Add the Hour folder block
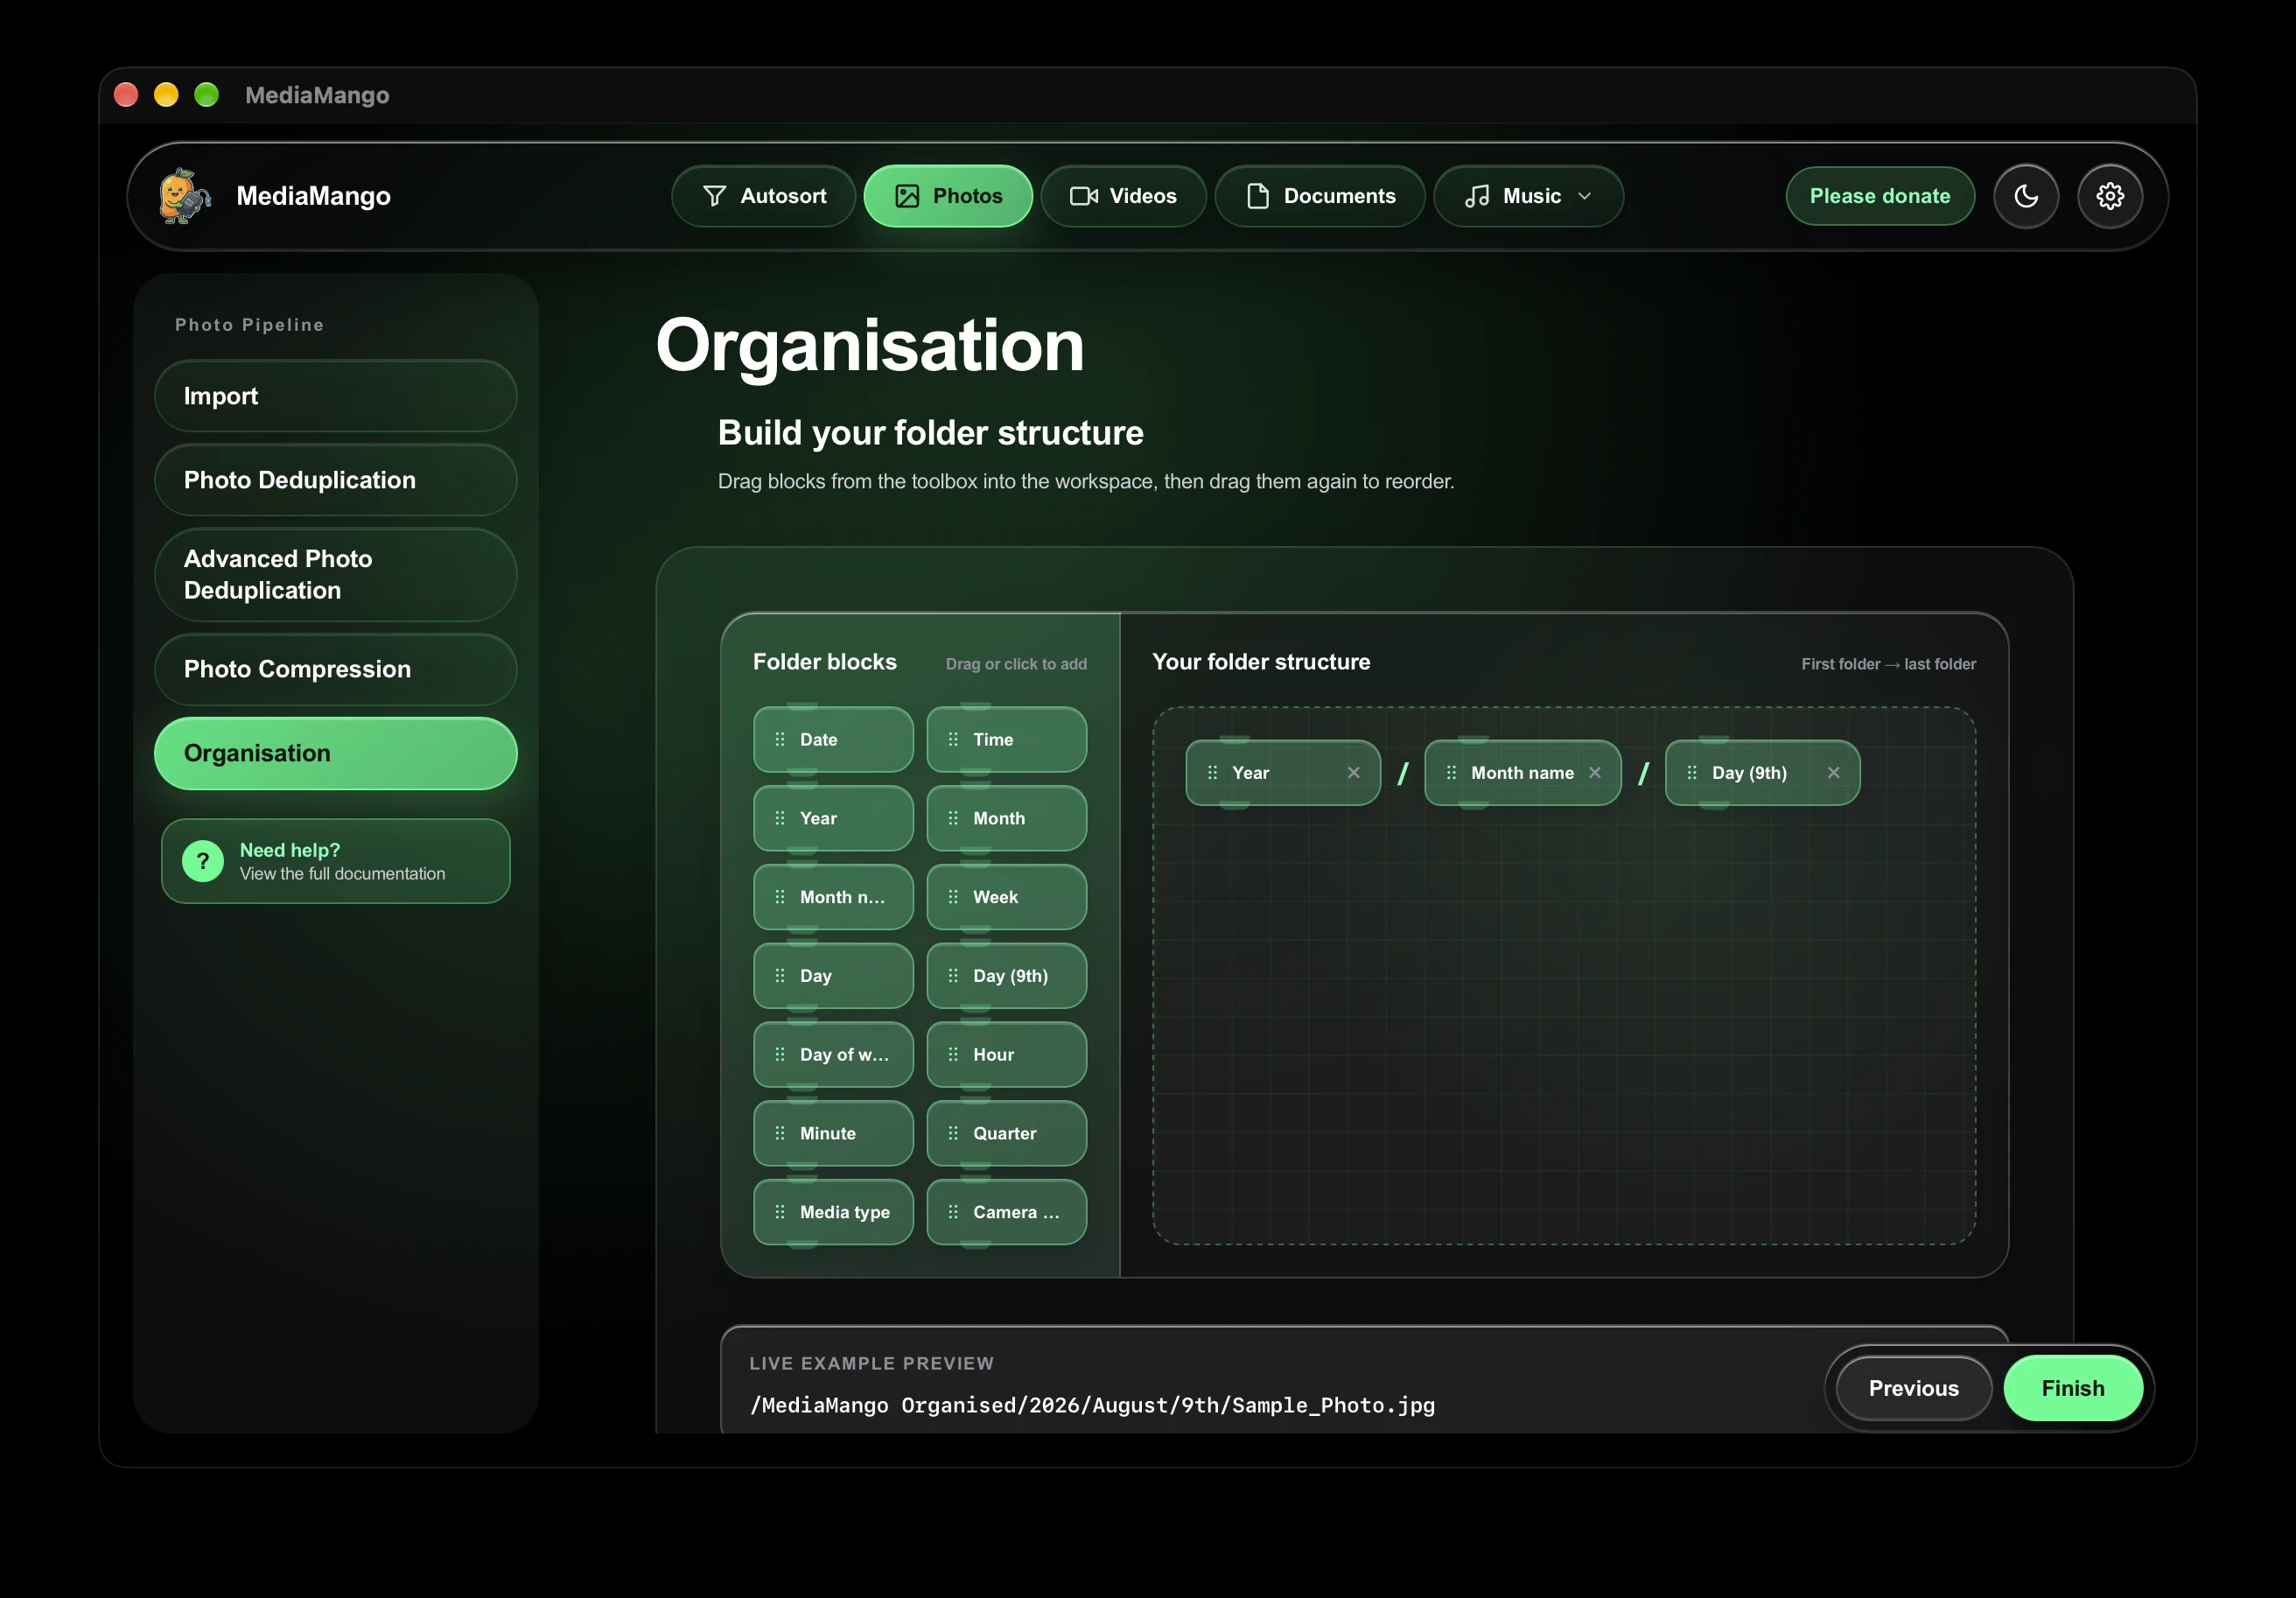Screen dimensions: 2296x1598 (x=1006, y=1054)
